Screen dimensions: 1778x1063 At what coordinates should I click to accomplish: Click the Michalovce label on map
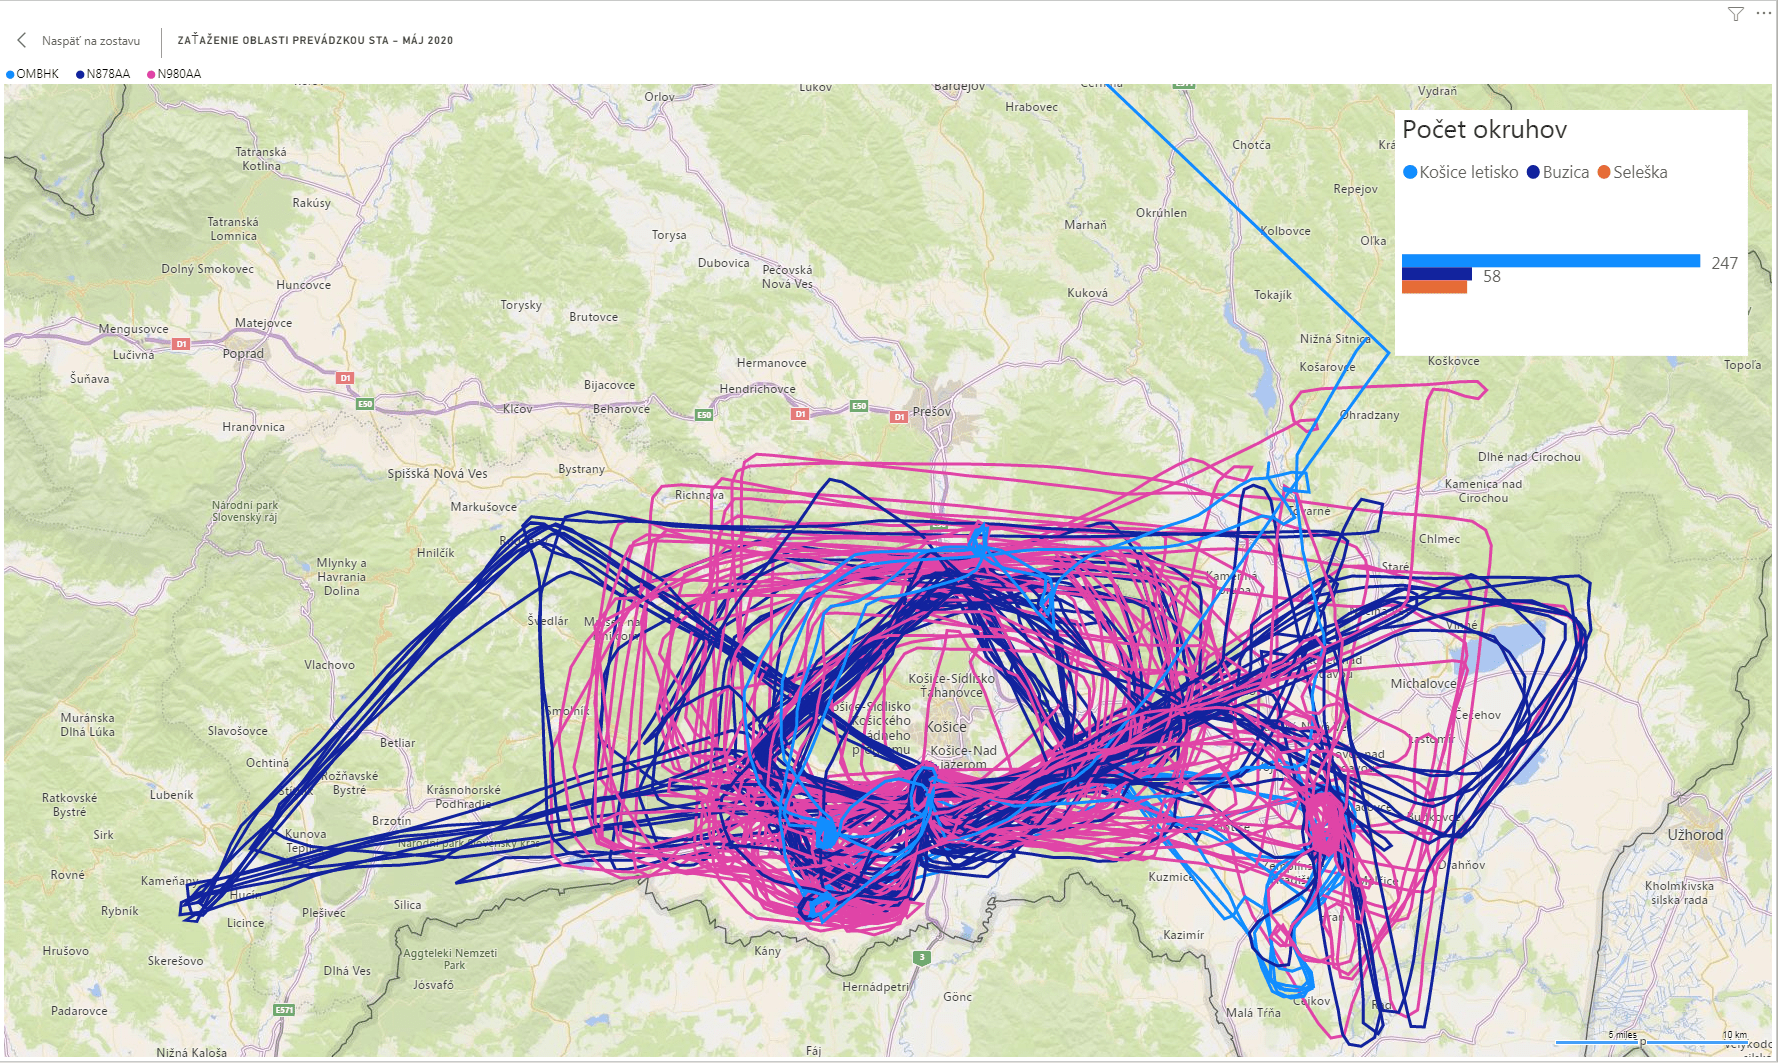1423,684
